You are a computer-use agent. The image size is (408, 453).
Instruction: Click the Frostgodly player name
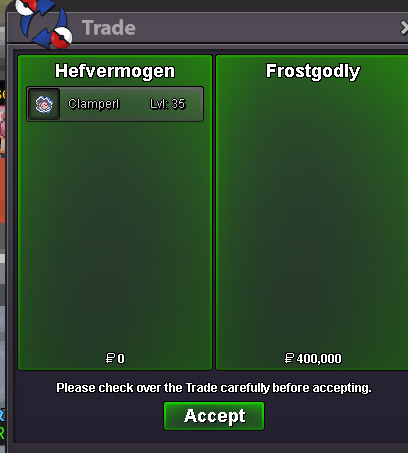pyautogui.click(x=313, y=71)
